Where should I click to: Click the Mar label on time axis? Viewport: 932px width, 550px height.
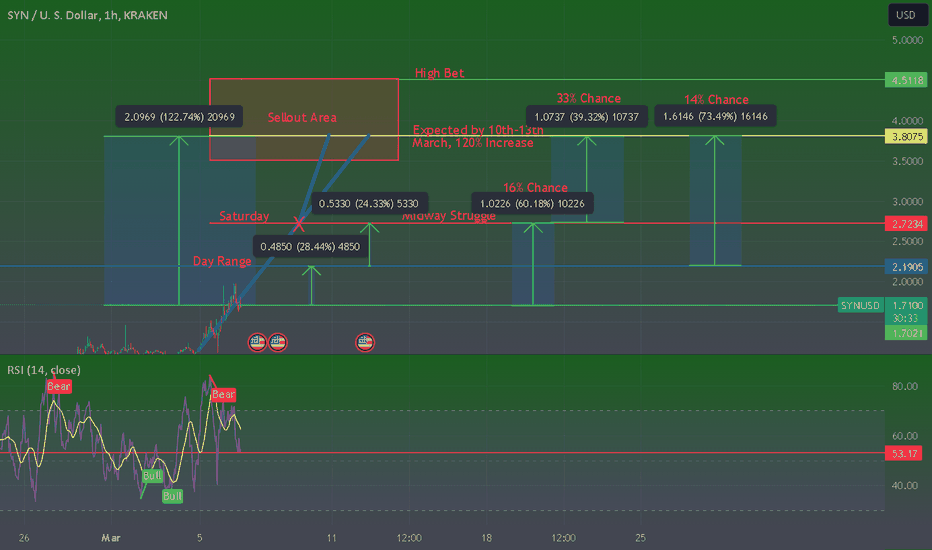coord(111,538)
